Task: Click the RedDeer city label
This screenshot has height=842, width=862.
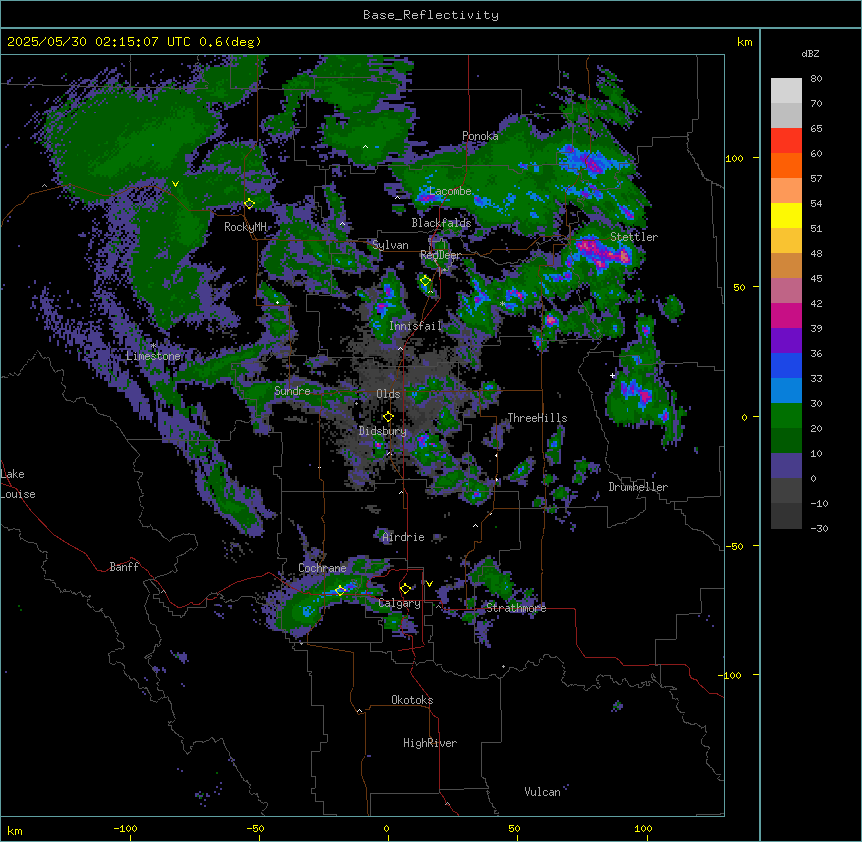Action: 440,255
